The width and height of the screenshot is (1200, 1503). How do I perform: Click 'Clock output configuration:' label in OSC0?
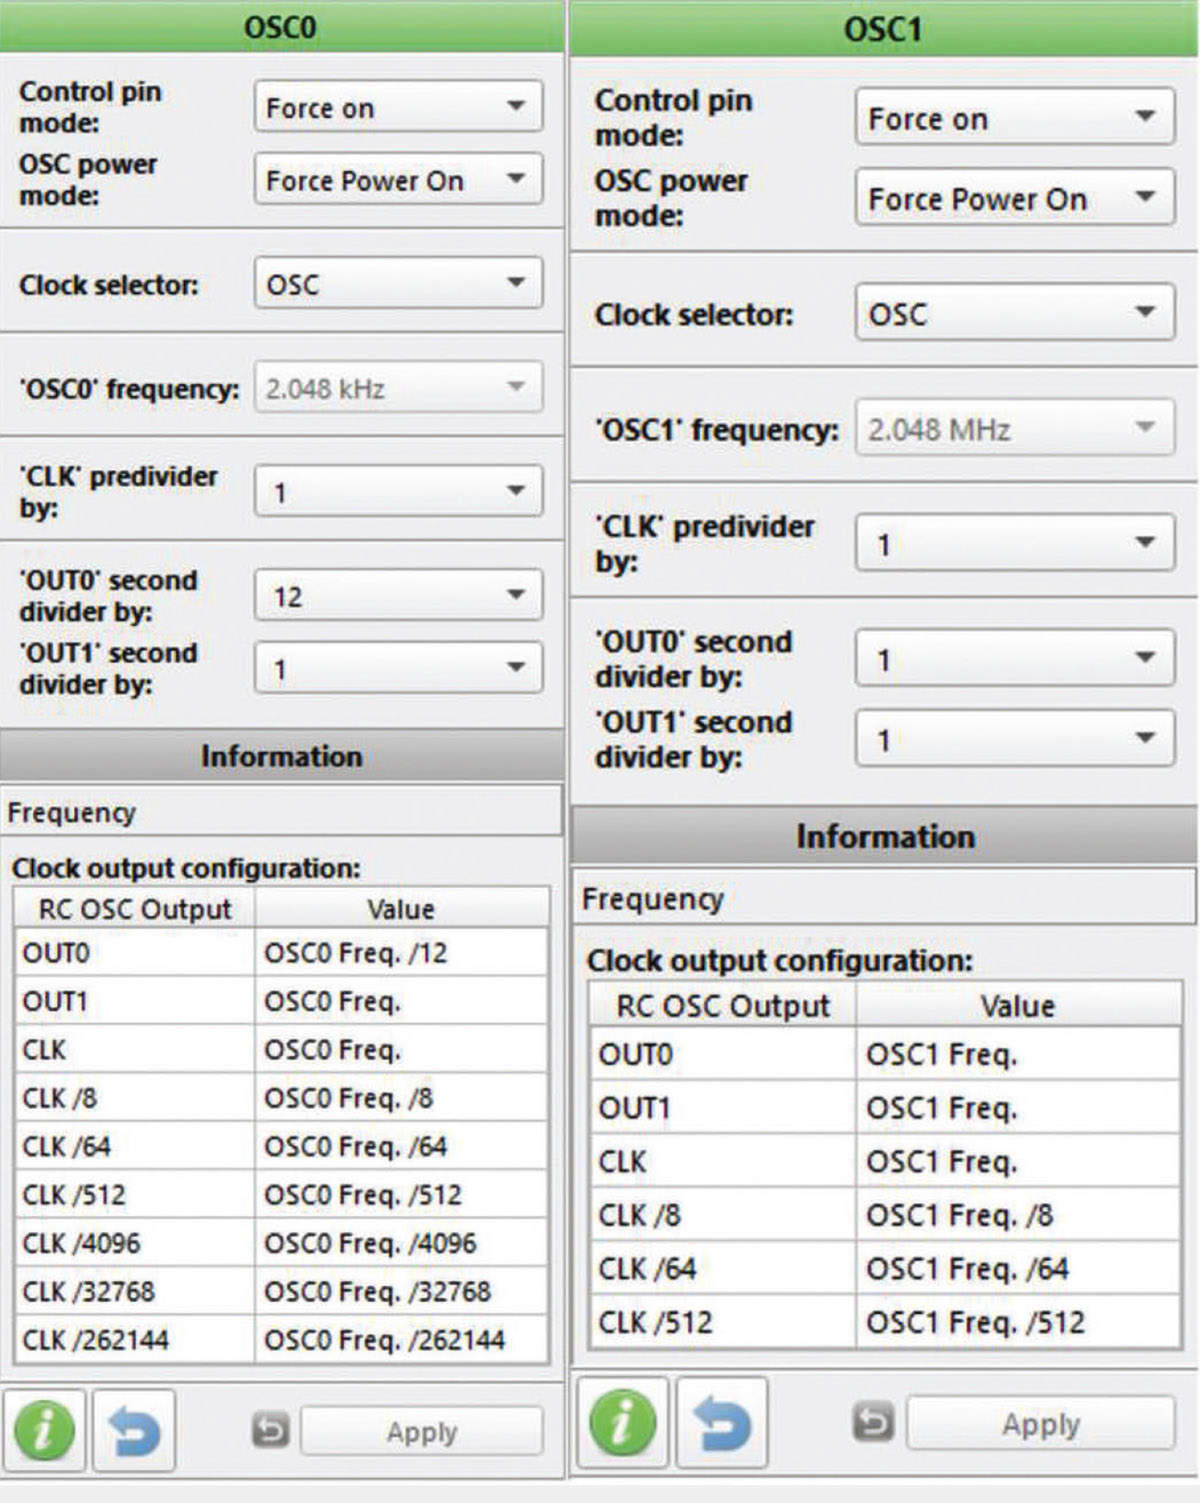coord(186,867)
